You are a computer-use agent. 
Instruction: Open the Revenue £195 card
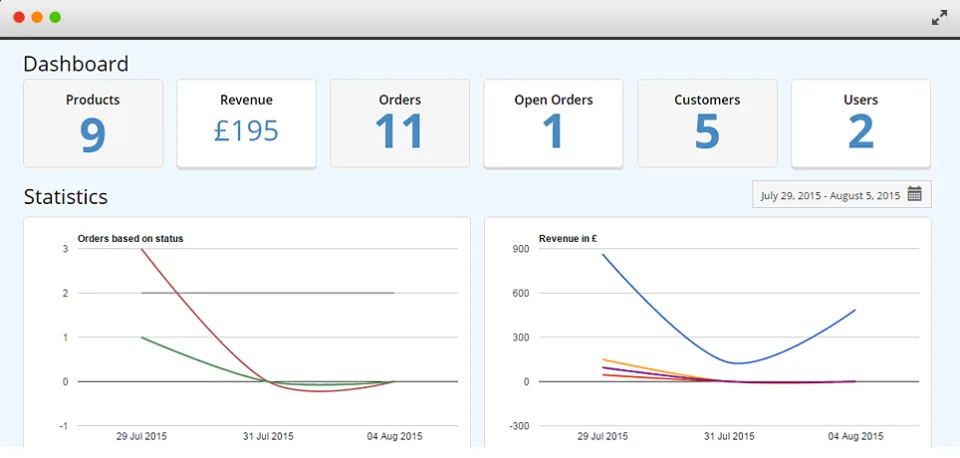pos(246,123)
